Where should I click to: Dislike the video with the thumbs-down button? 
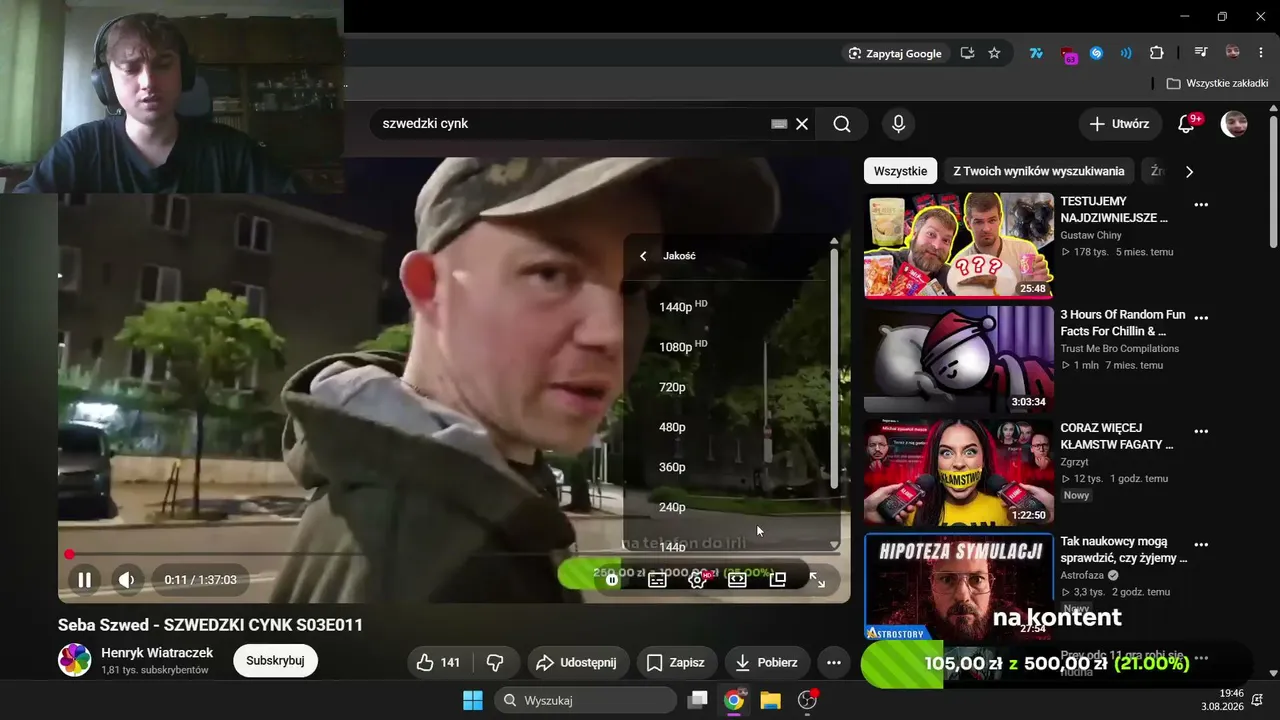(495, 662)
